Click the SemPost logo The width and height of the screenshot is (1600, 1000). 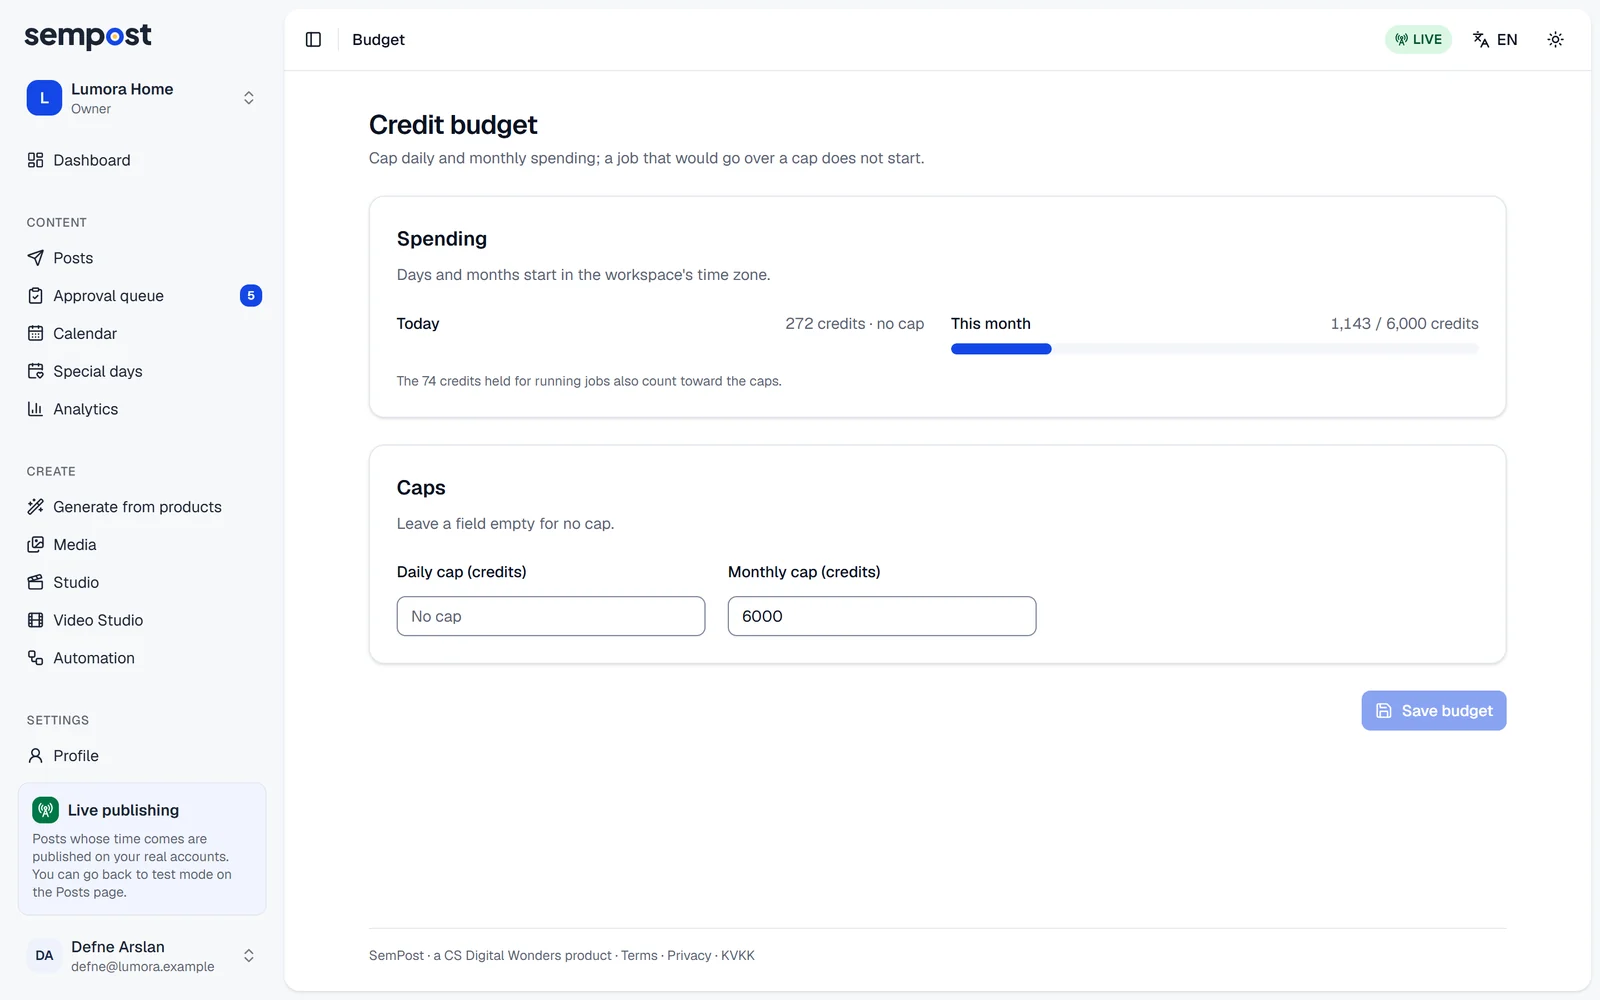(88, 36)
